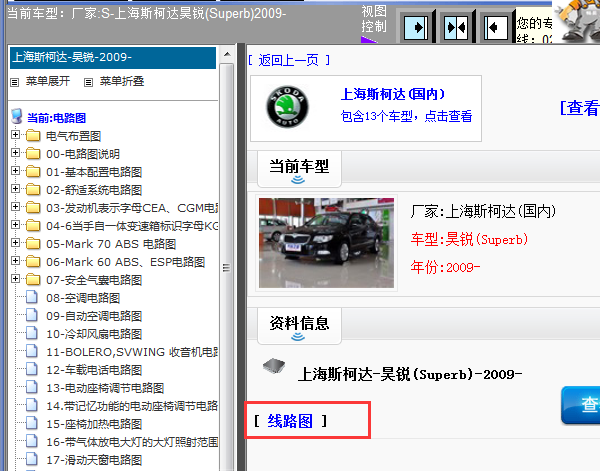Click the 厂家:上海斯柯达(国内) text

click(483, 211)
